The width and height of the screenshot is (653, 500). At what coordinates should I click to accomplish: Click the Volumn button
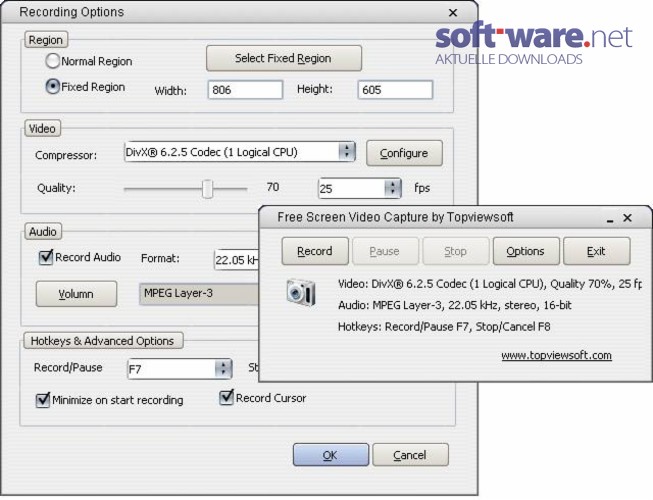(x=76, y=294)
